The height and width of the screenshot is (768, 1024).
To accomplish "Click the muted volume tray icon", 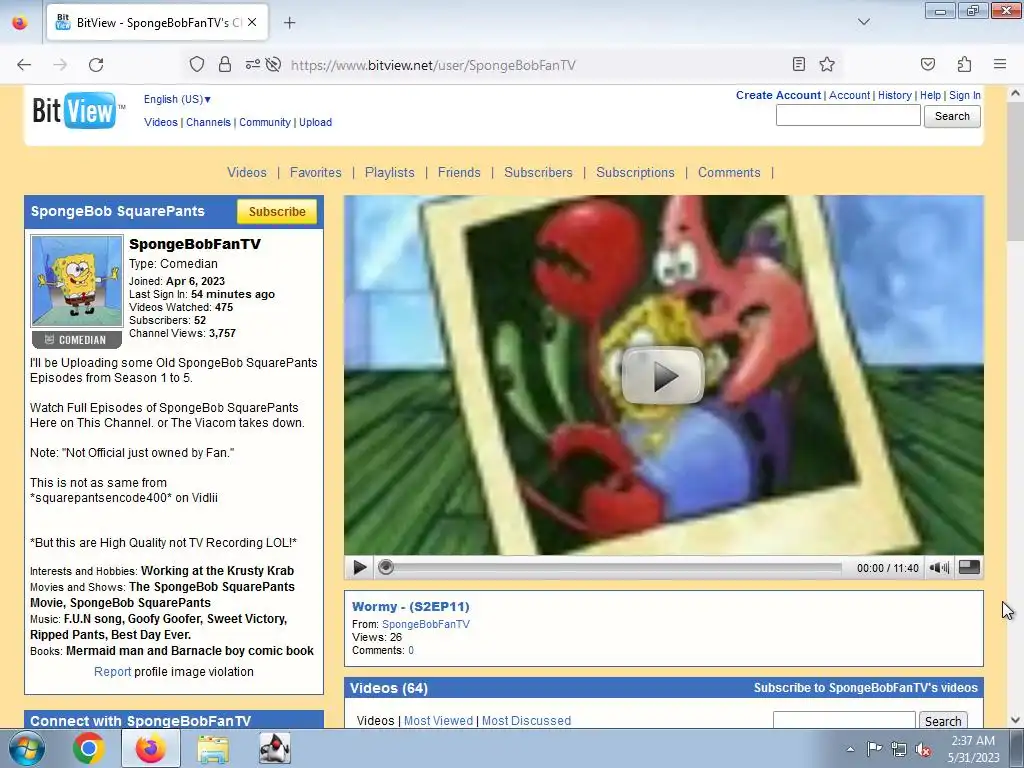I will click(923, 749).
